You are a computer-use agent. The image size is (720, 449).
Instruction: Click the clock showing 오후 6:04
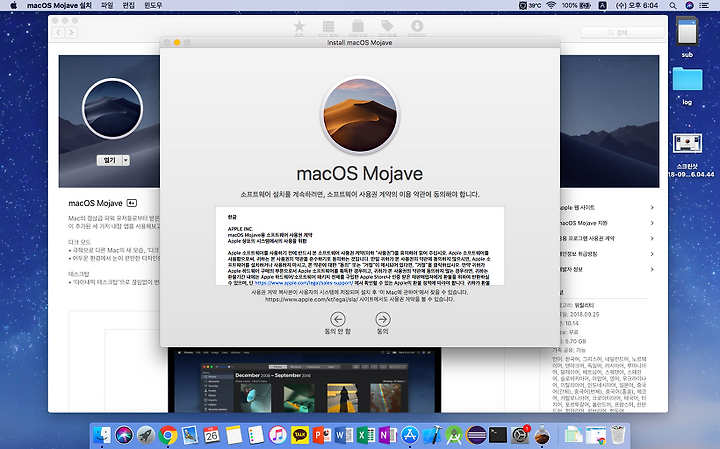637,6
